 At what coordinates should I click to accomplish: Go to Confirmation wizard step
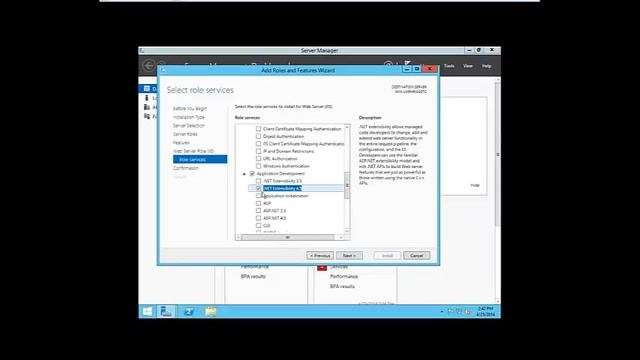186,168
